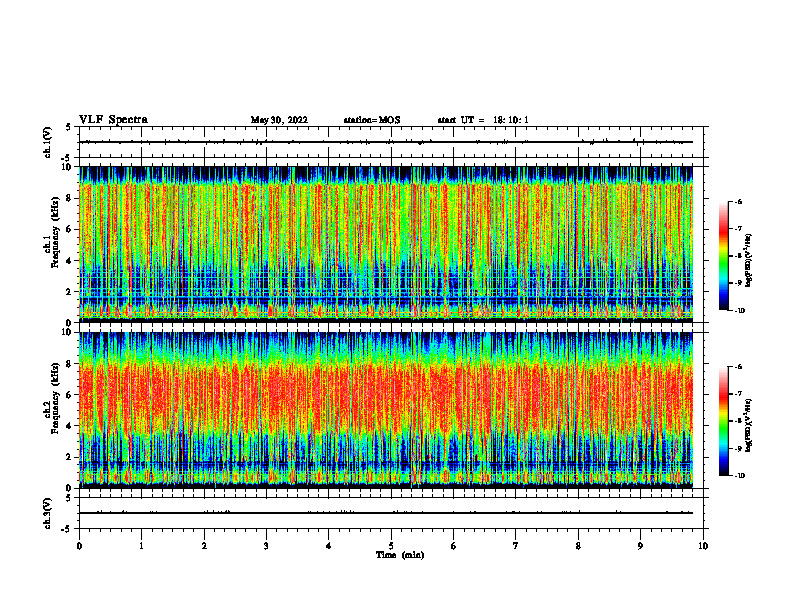
Task: Click the ch.2 frequency tick label 8
Action: [x=70, y=364]
